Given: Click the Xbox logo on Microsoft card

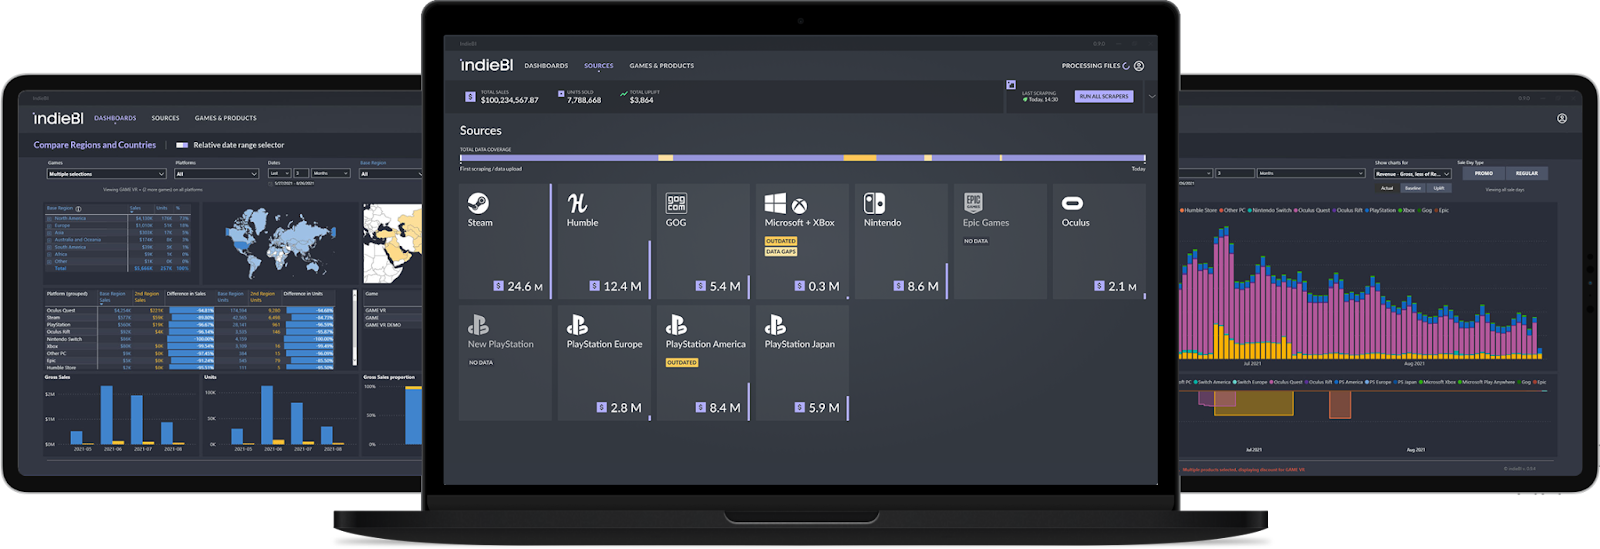Looking at the screenshot, I should point(799,206).
